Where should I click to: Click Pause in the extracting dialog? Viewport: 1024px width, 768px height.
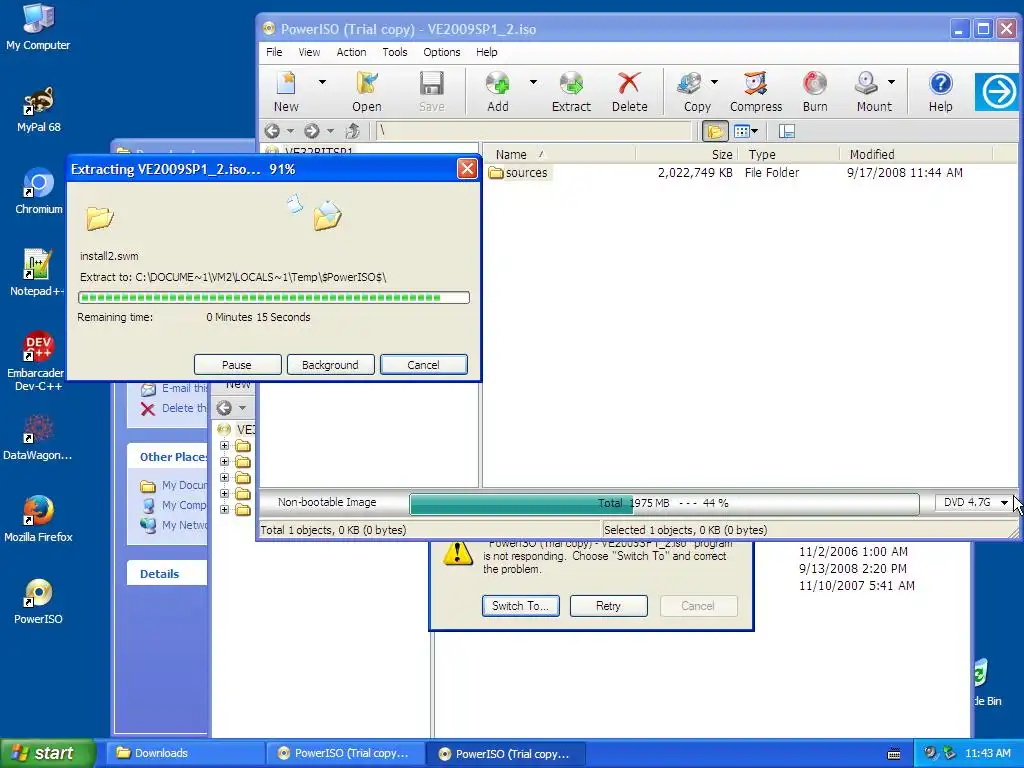(x=237, y=365)
